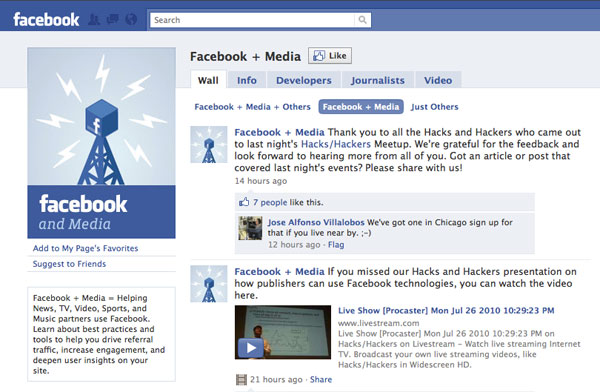The width and height of the screenshot is (600, 392).
Task: Click the Facebook logo in the header
Action: tap(46, 20)
